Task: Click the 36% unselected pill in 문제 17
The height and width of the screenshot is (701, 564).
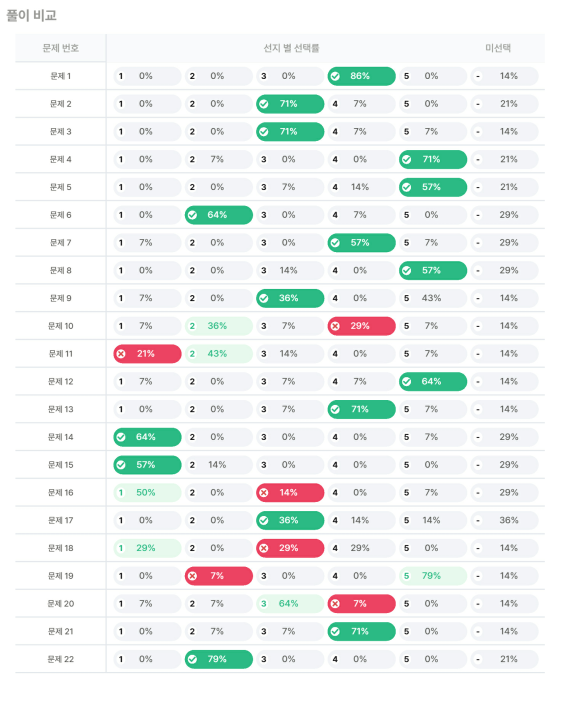Action: pos(505,520)
